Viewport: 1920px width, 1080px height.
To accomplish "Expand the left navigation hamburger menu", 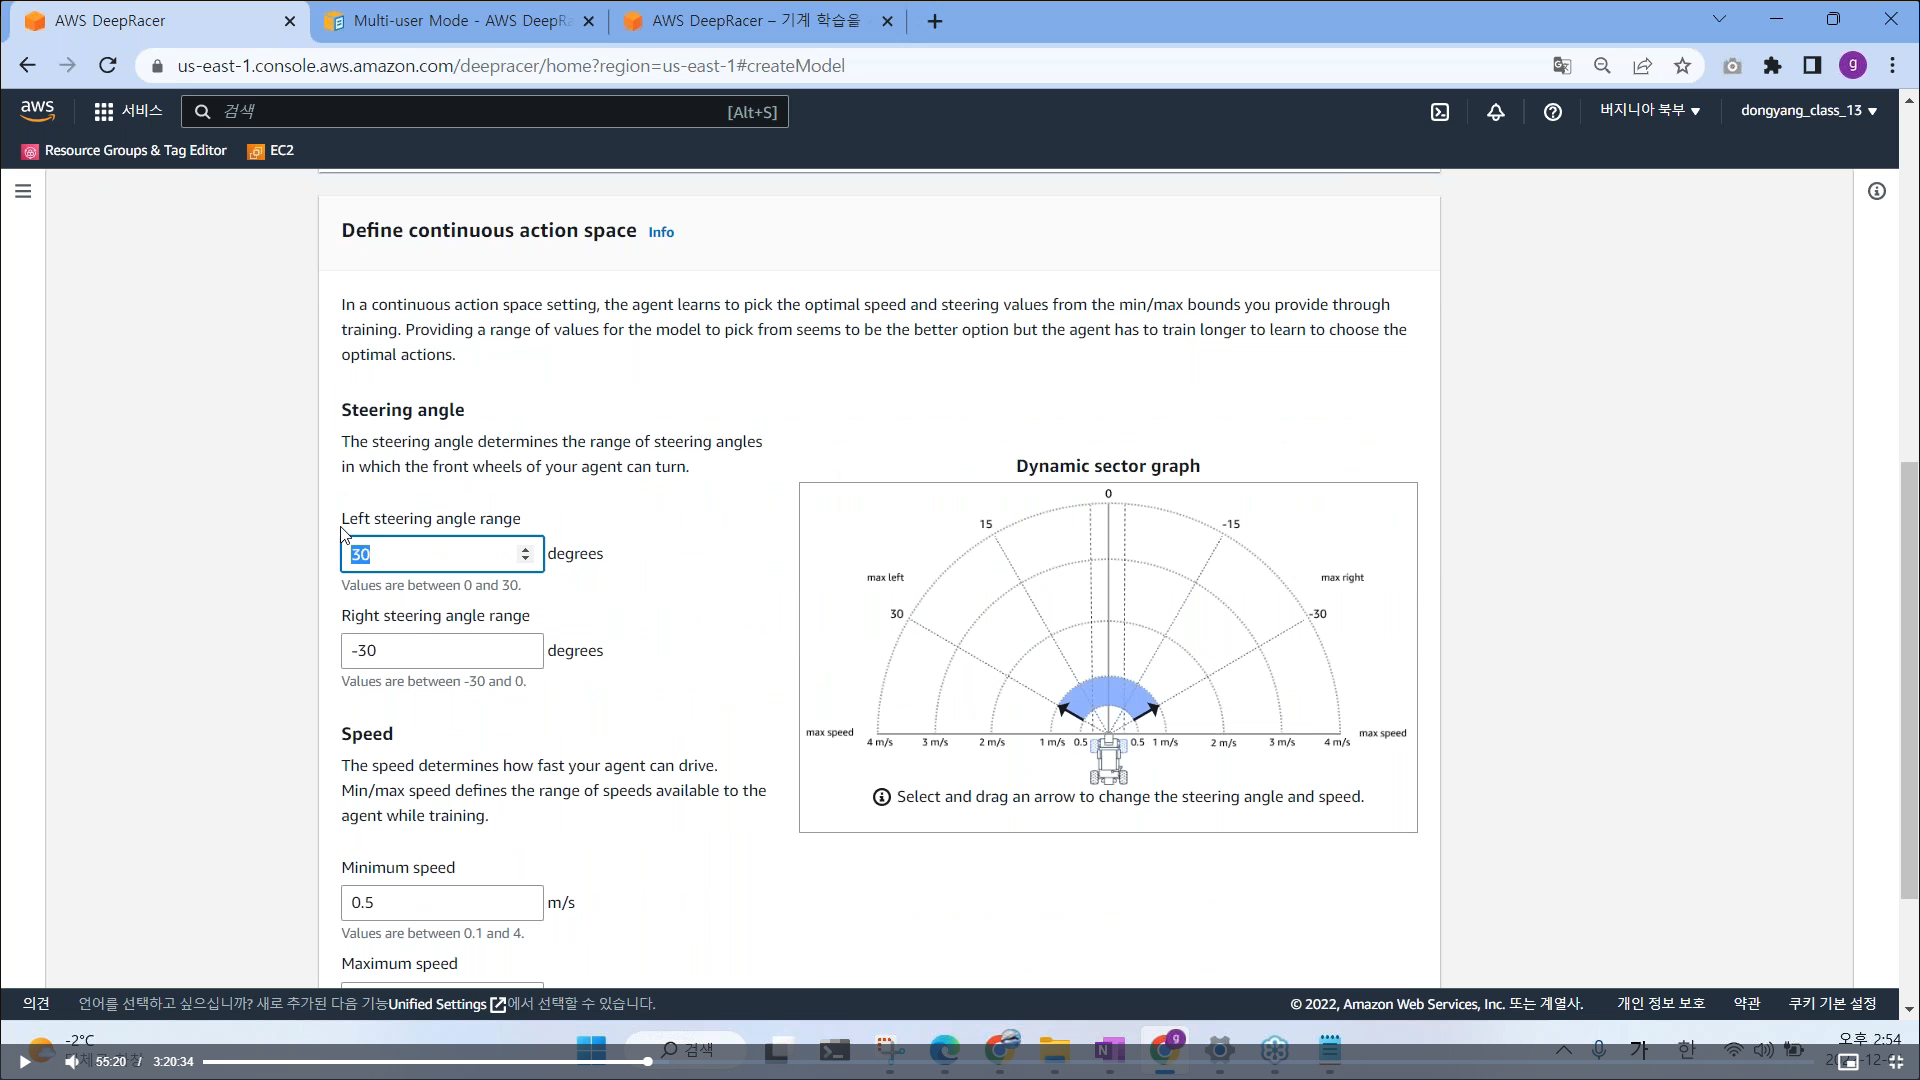I will 23,191.
